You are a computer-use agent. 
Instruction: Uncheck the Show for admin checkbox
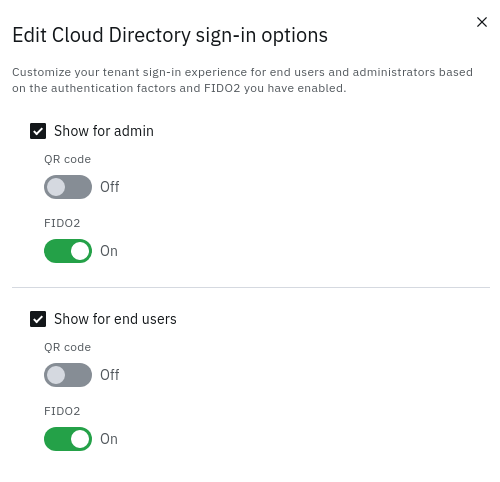(x=38, y=131)
